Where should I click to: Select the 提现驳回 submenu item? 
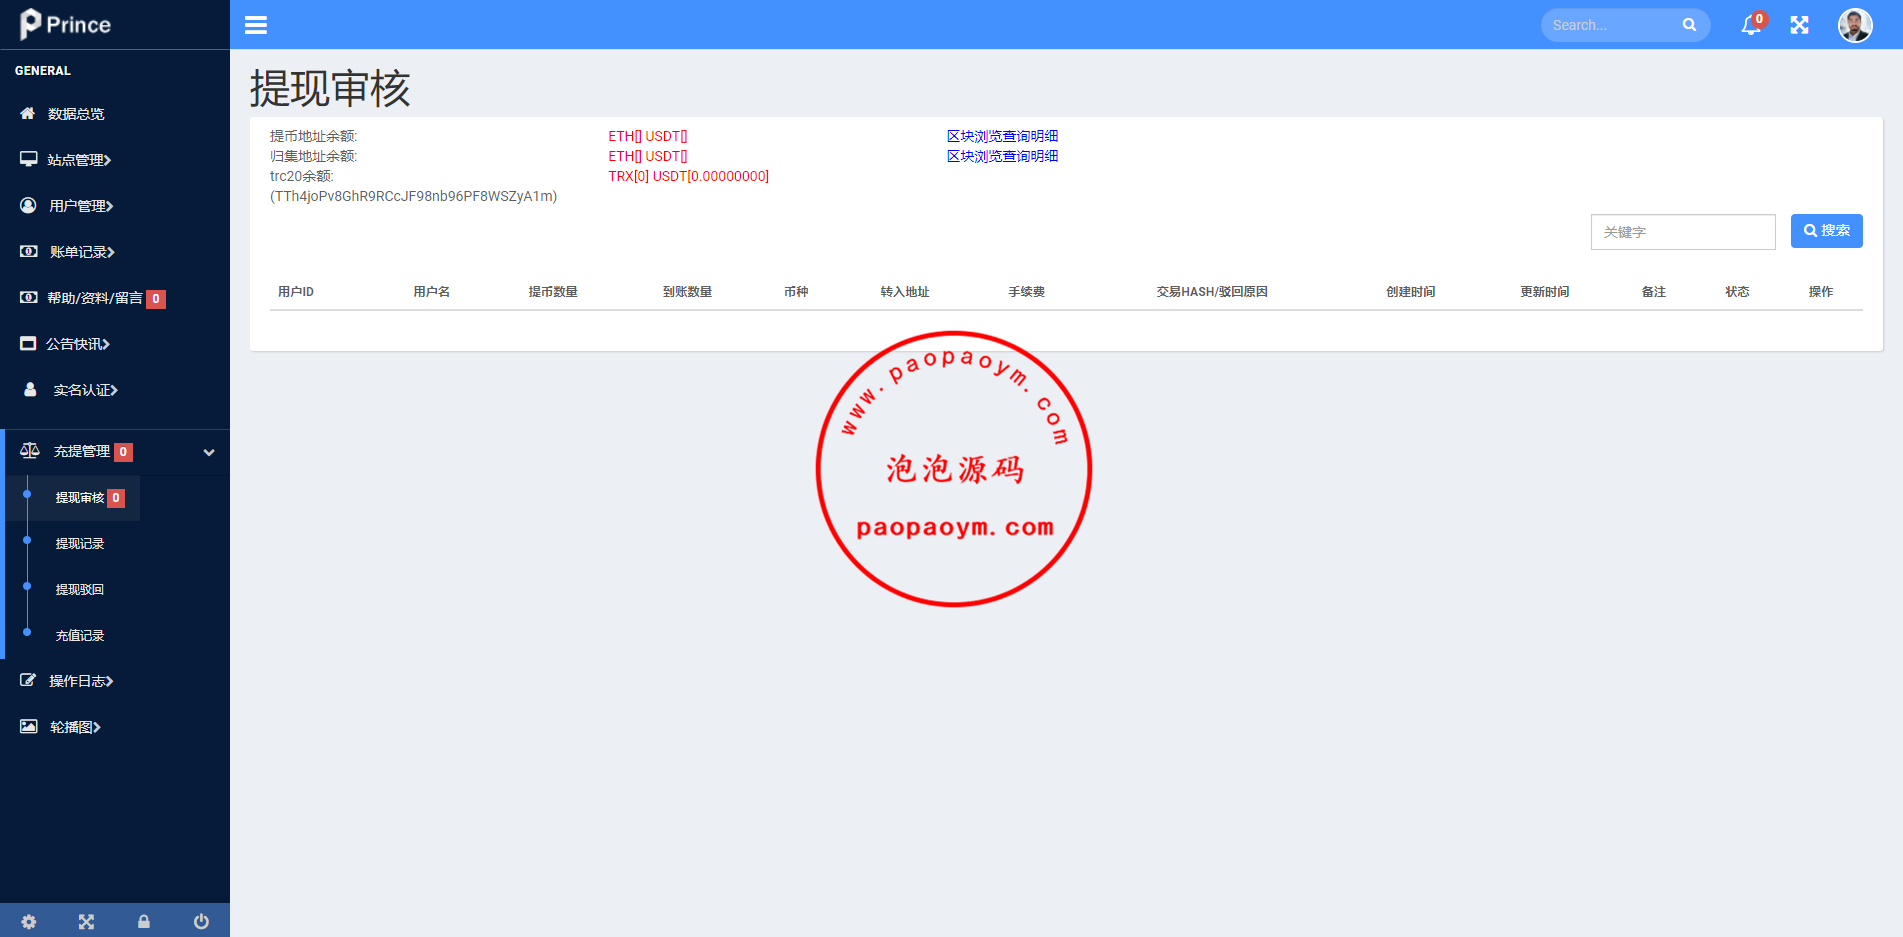[x=80, y=590]
